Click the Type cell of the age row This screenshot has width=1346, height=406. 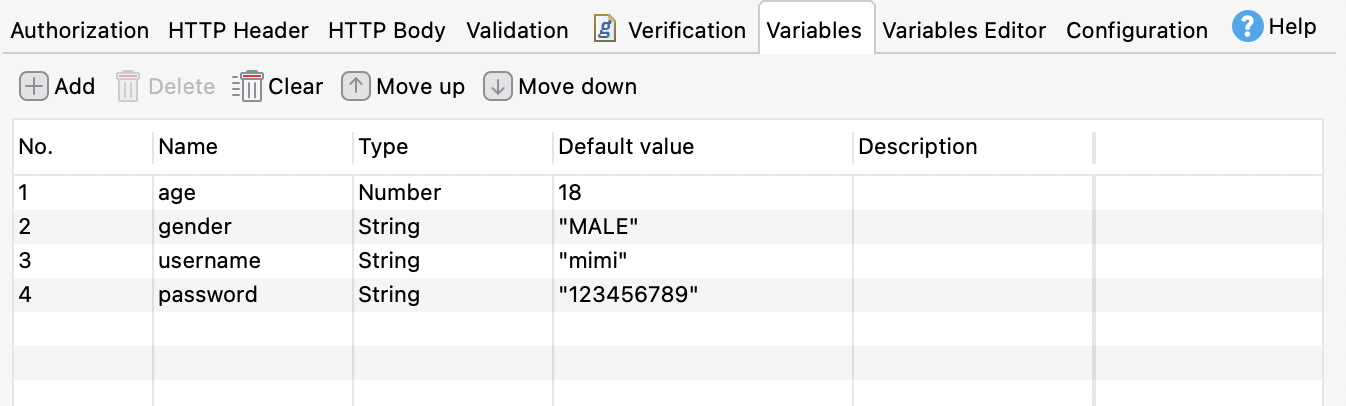point(400,193)
